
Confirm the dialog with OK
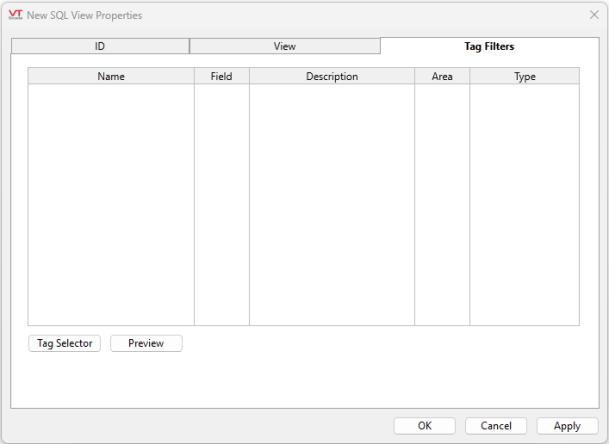(x=424, y=426)
